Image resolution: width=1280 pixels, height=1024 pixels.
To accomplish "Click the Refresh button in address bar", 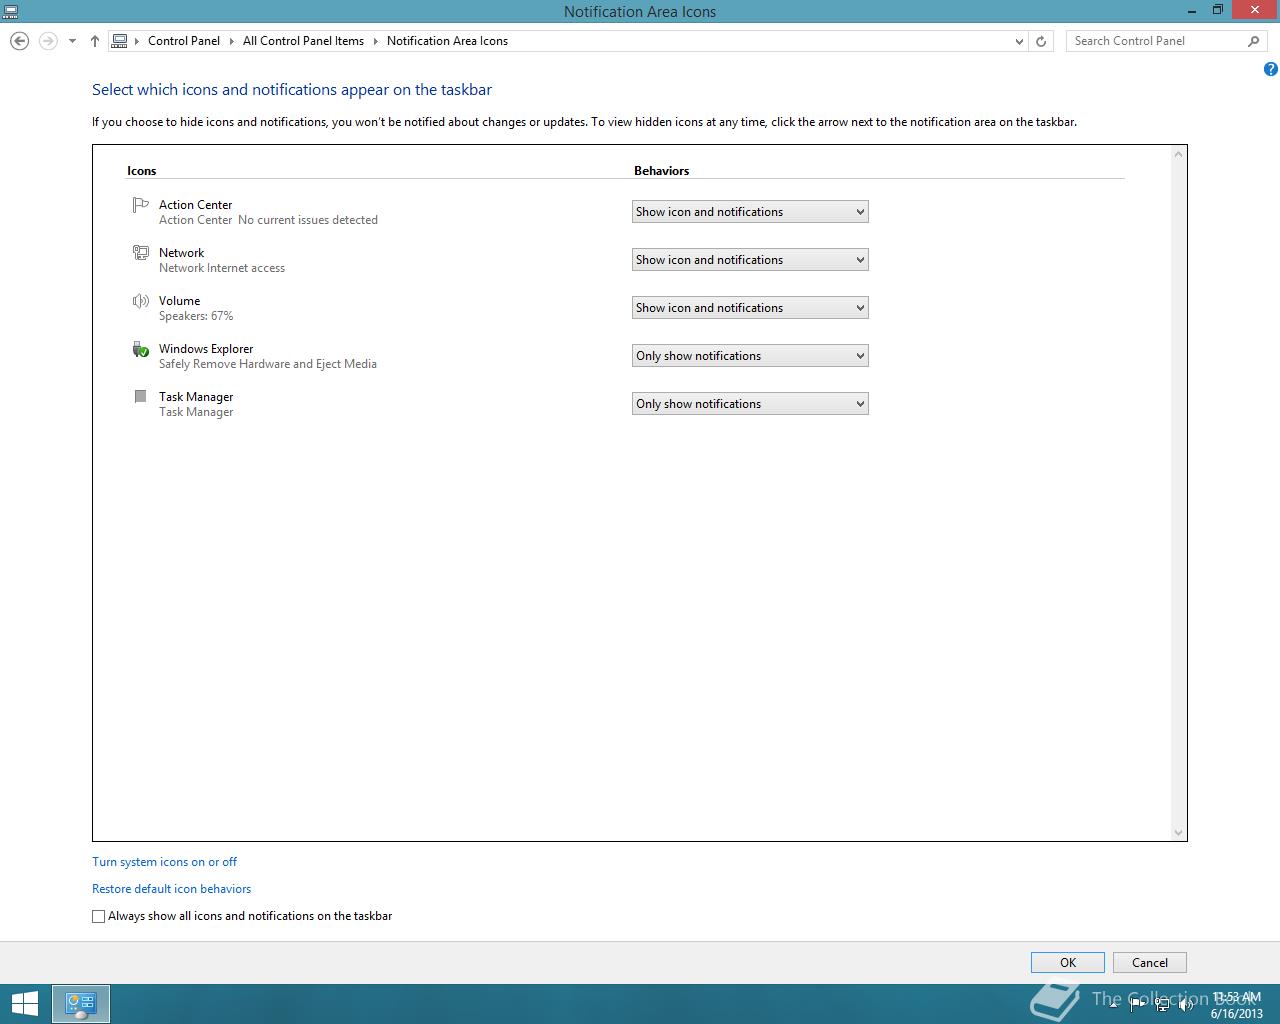I will click(1041, 41).
